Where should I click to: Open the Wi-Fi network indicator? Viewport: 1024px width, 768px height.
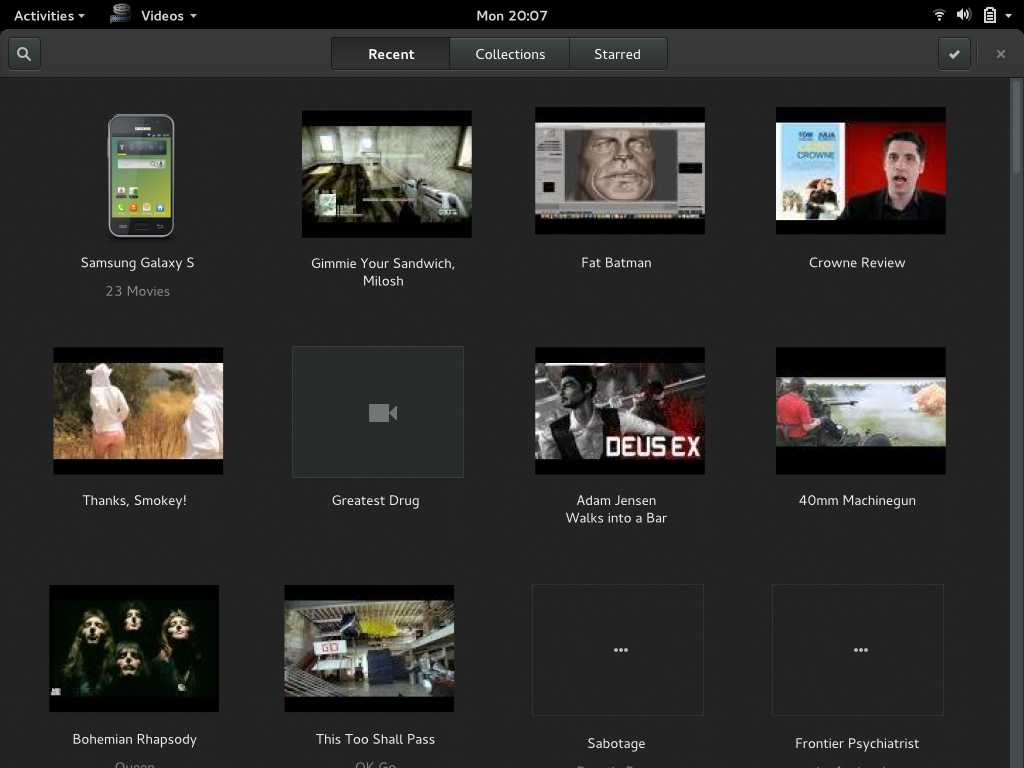coord(939,15)
